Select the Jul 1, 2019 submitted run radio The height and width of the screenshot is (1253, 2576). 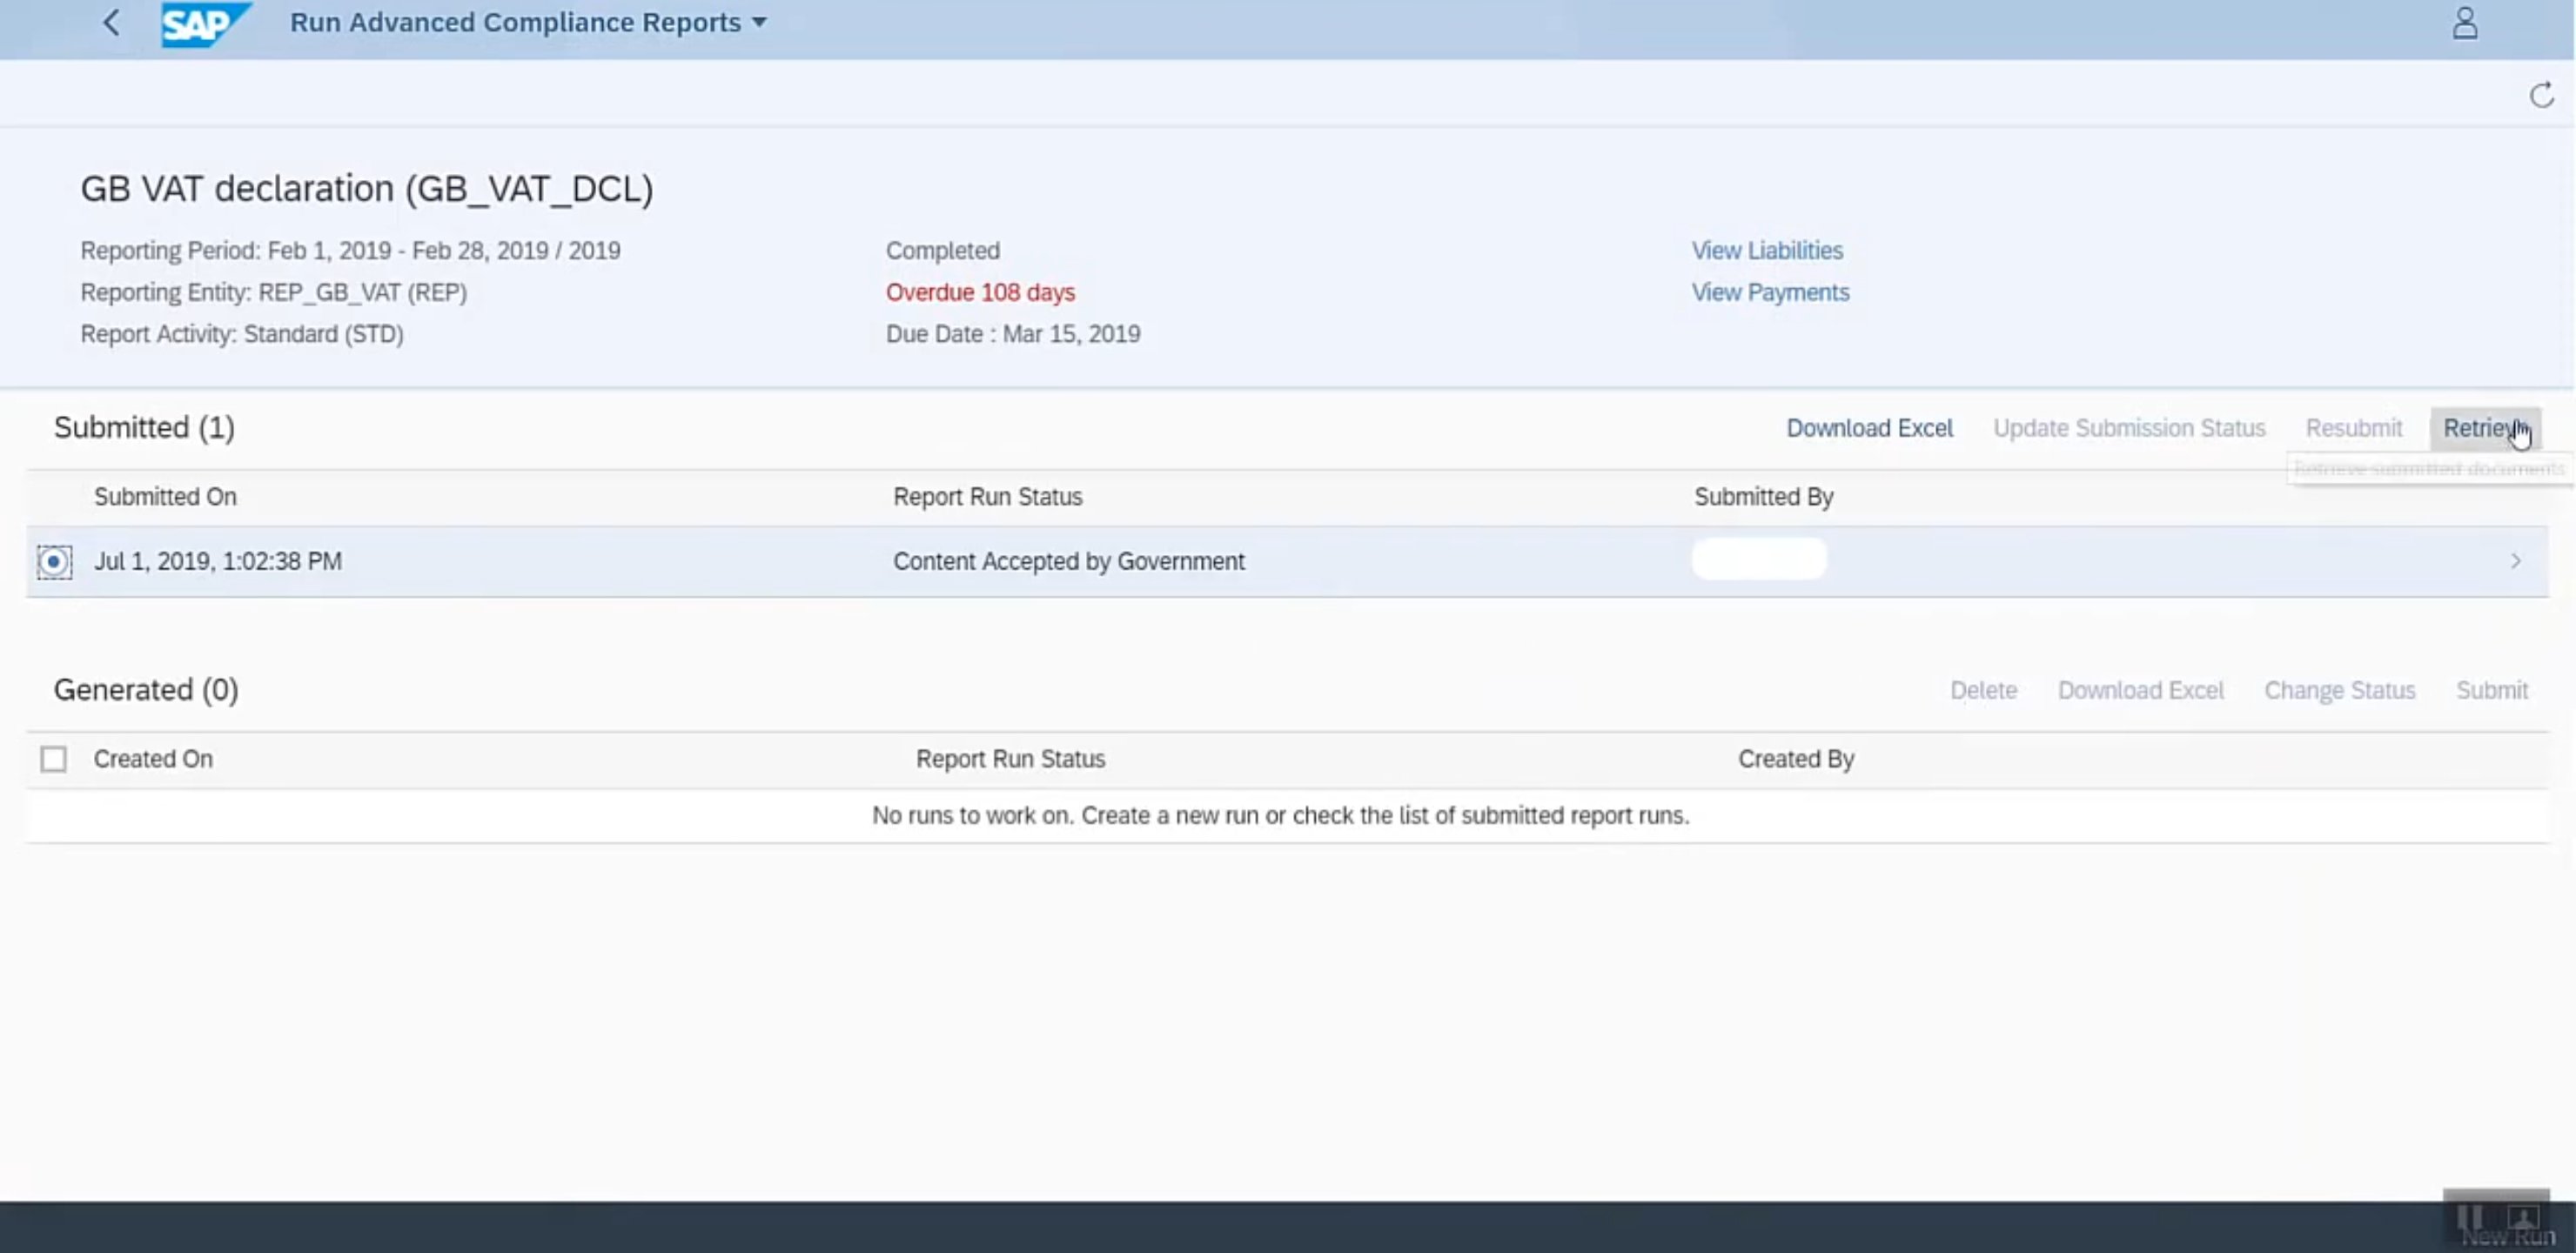tap(54, 561)
